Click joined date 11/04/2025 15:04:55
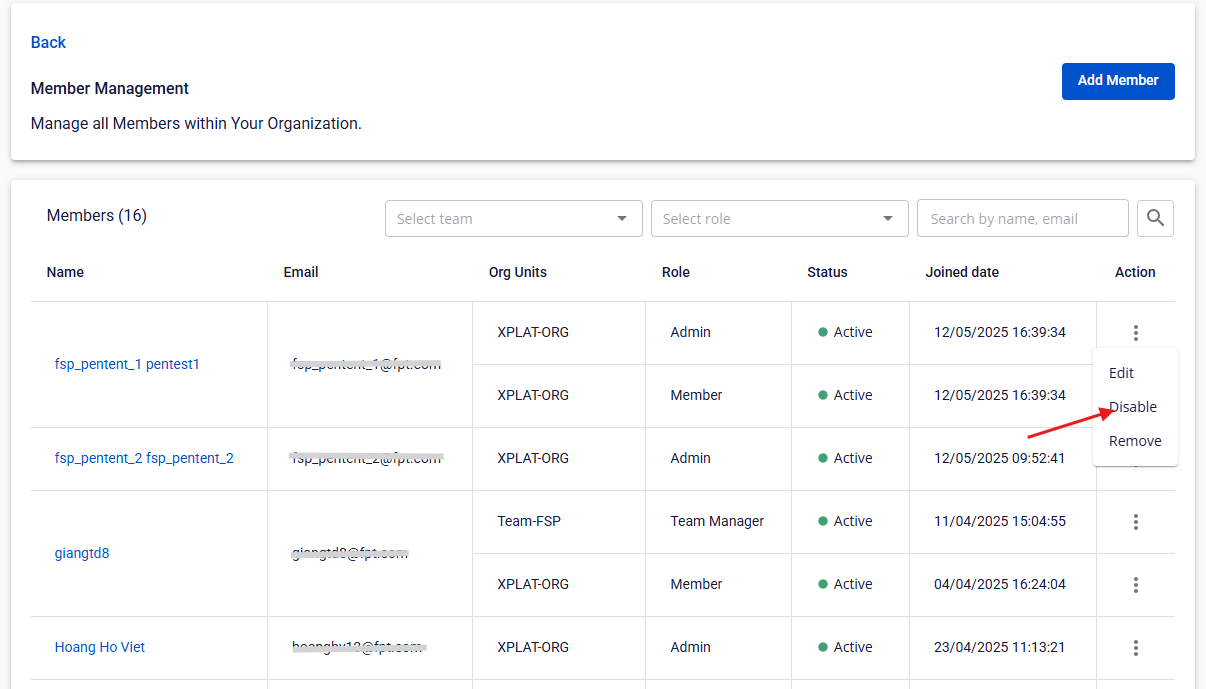Viewport: 1206px width, 689px height. (x=1000, y=521)
